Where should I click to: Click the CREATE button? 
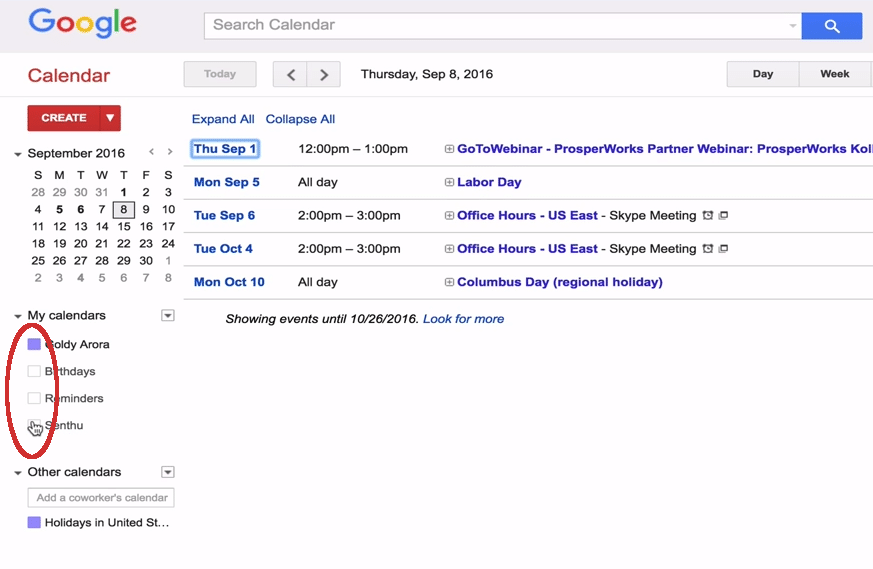click(63, 118)
